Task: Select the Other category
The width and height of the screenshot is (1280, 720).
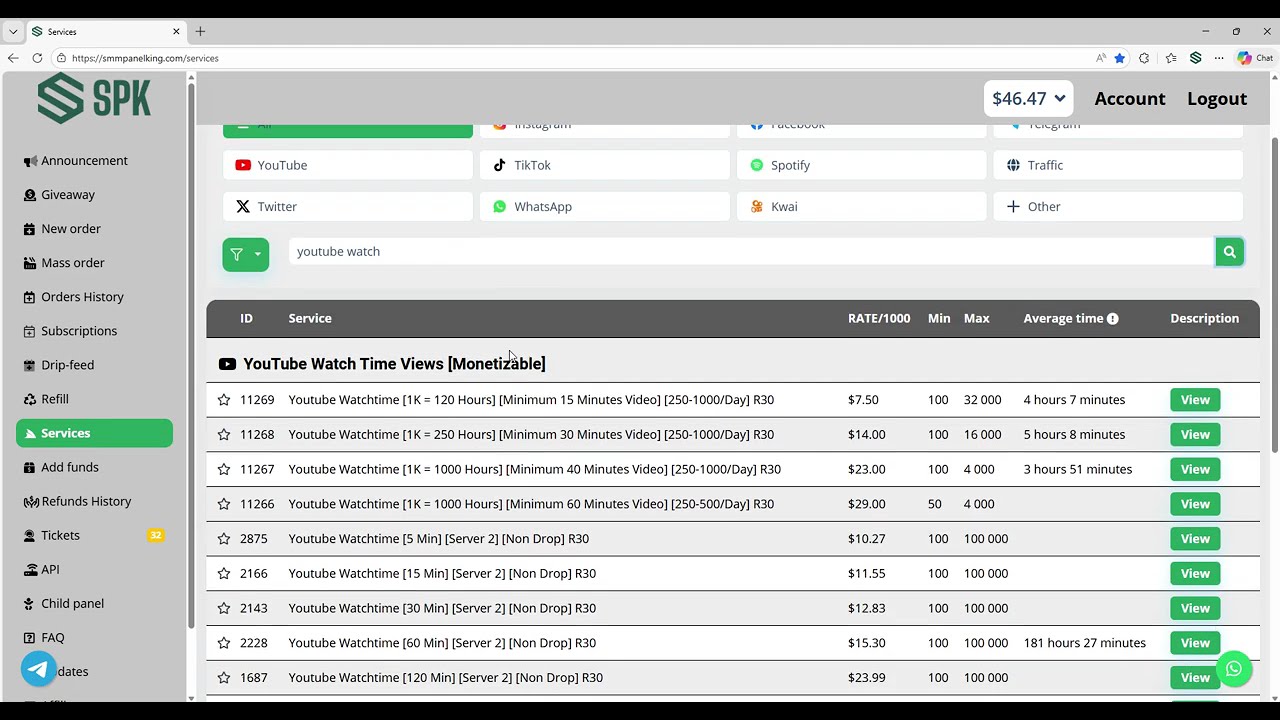Action: (1118, 206)
